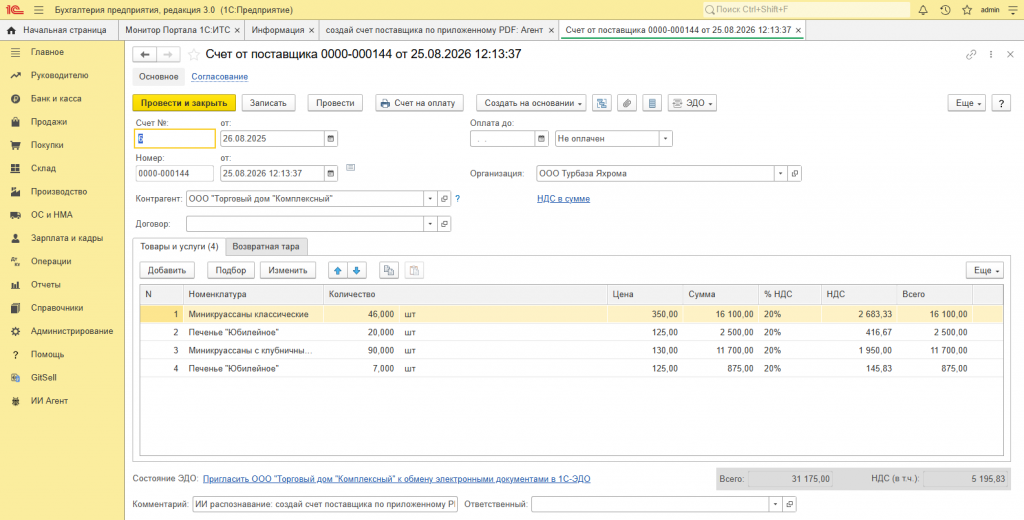
Task: Close the Счет от поставщика tab
Action: coord(798,30)
